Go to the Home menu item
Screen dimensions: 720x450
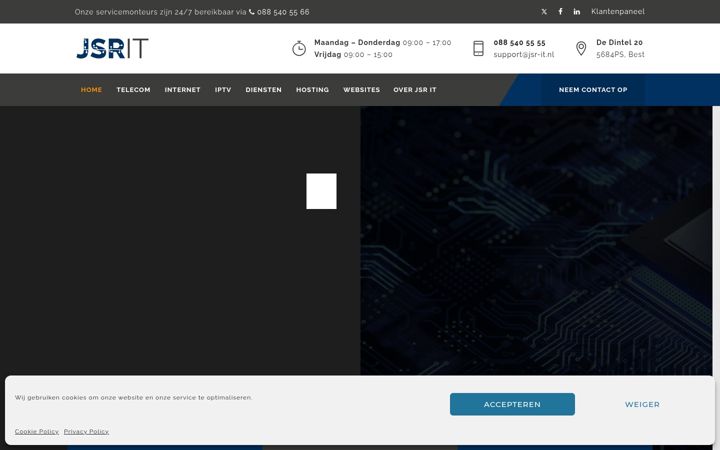[91, 90]
